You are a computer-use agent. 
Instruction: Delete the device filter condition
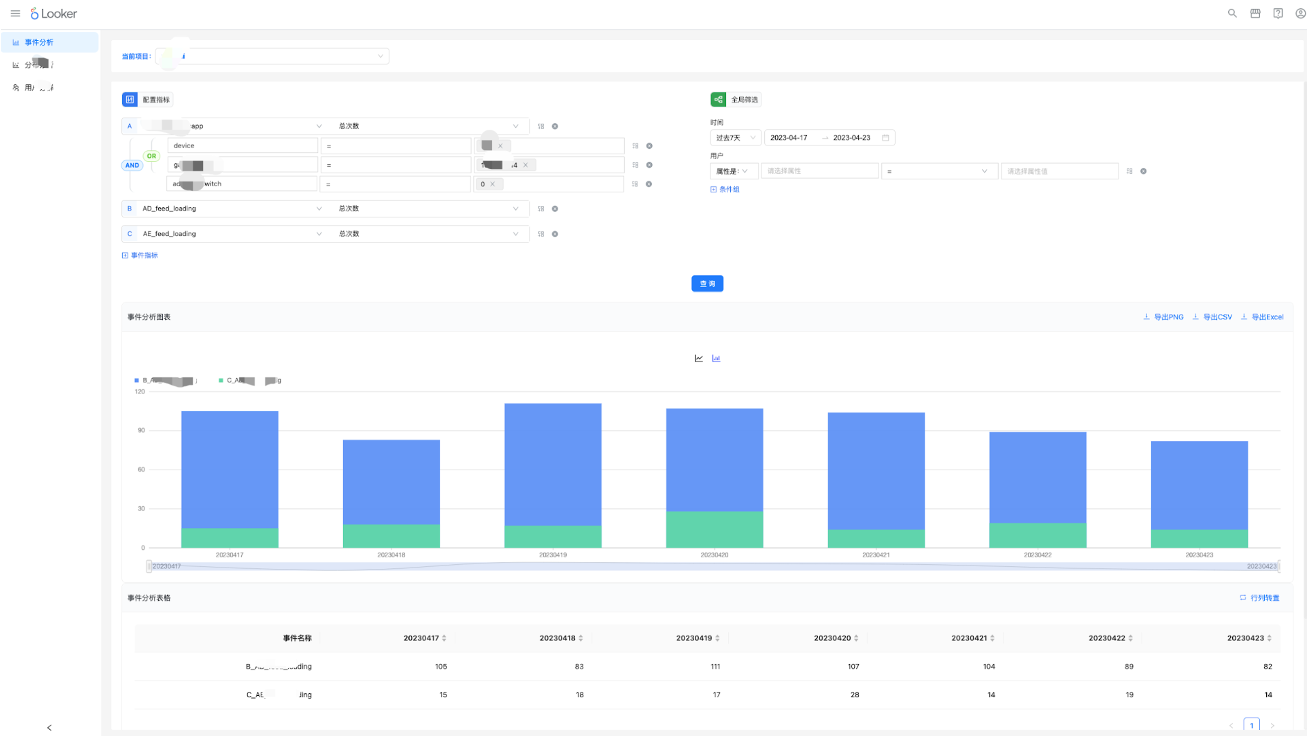pos(649,146)
